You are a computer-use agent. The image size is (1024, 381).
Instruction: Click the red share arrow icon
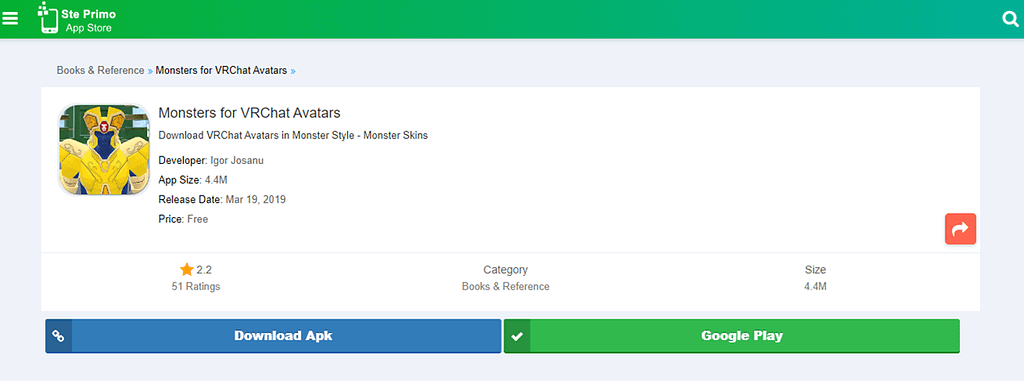coord(960,229)
